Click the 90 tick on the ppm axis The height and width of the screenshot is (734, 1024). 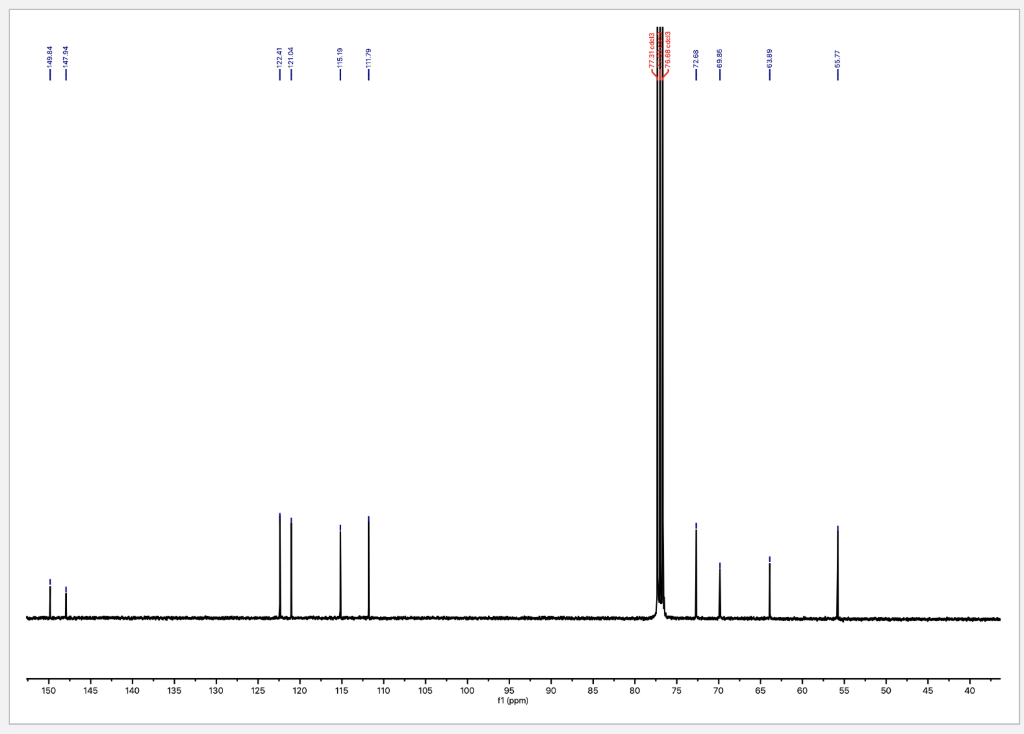click(x=551, y=690)
